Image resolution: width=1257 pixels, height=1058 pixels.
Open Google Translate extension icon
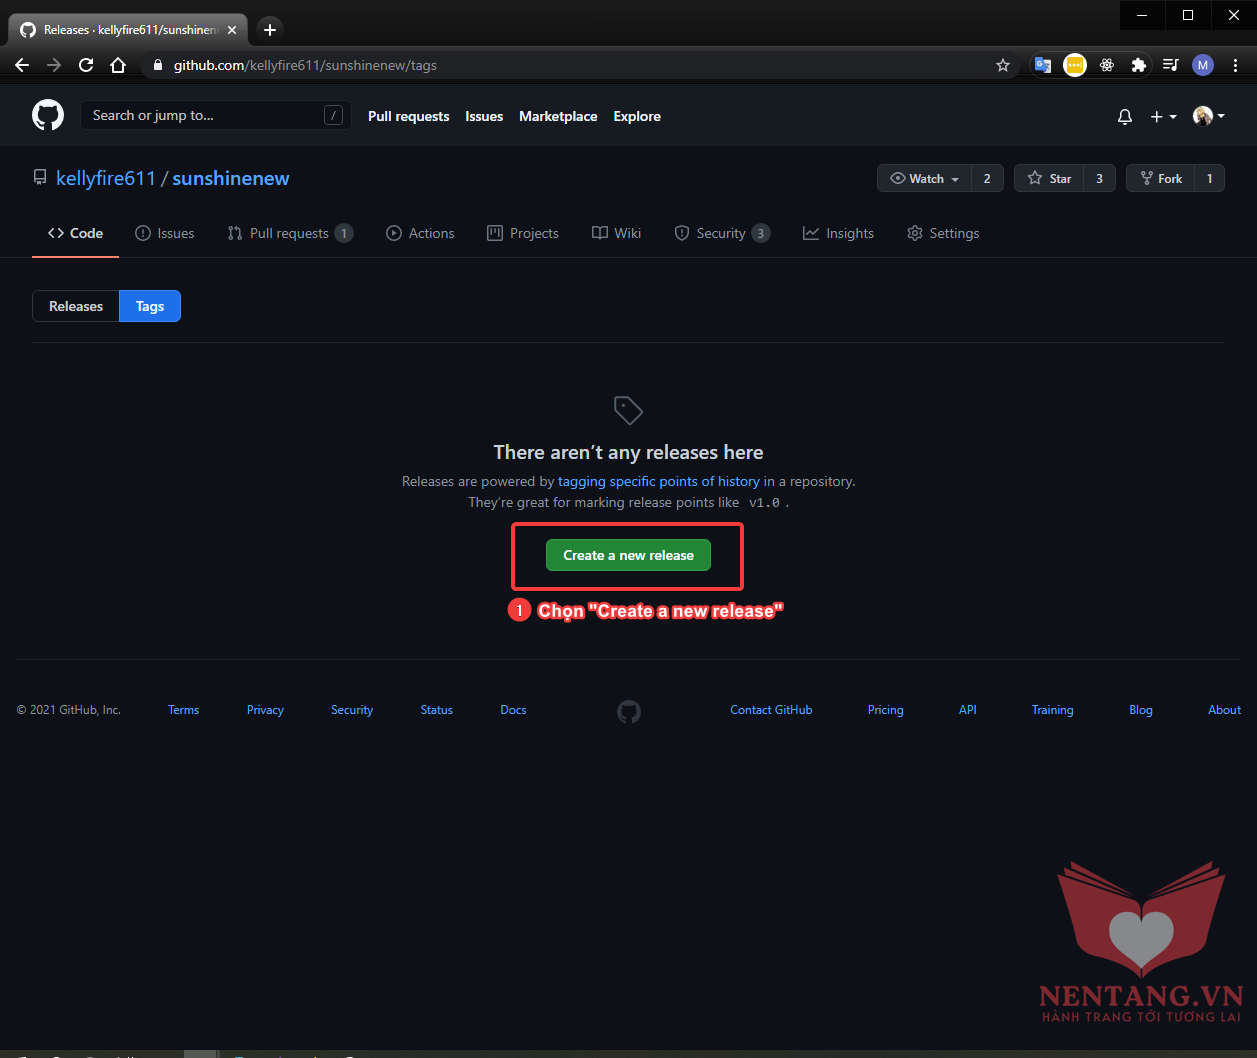tap(1043, 65)
